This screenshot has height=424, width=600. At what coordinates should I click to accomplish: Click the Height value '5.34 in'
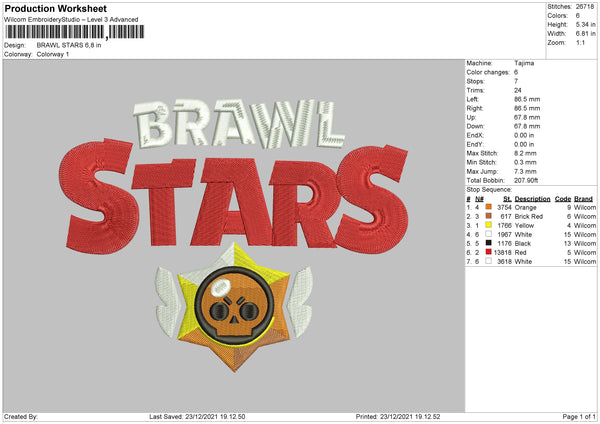[585, 24]
